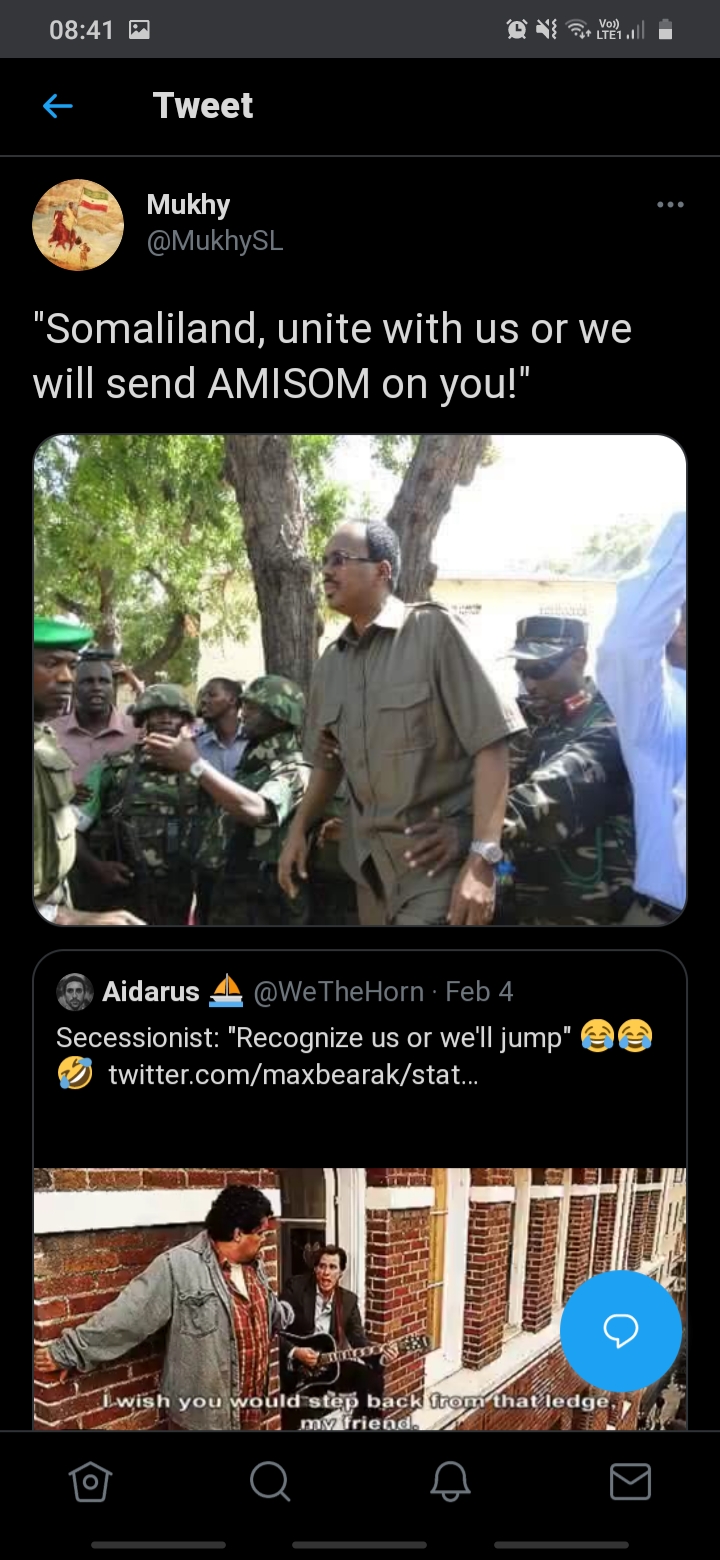Open Mukhy's profile picture

pos(78,225)
